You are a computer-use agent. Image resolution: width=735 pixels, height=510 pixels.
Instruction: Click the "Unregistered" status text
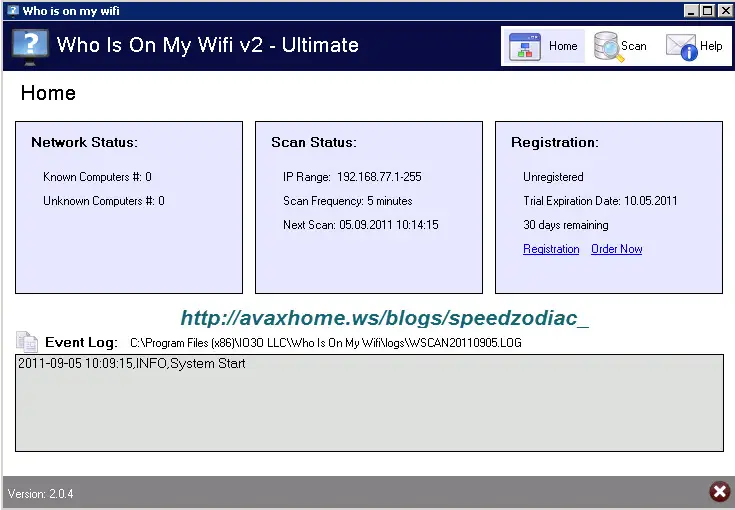553,177
